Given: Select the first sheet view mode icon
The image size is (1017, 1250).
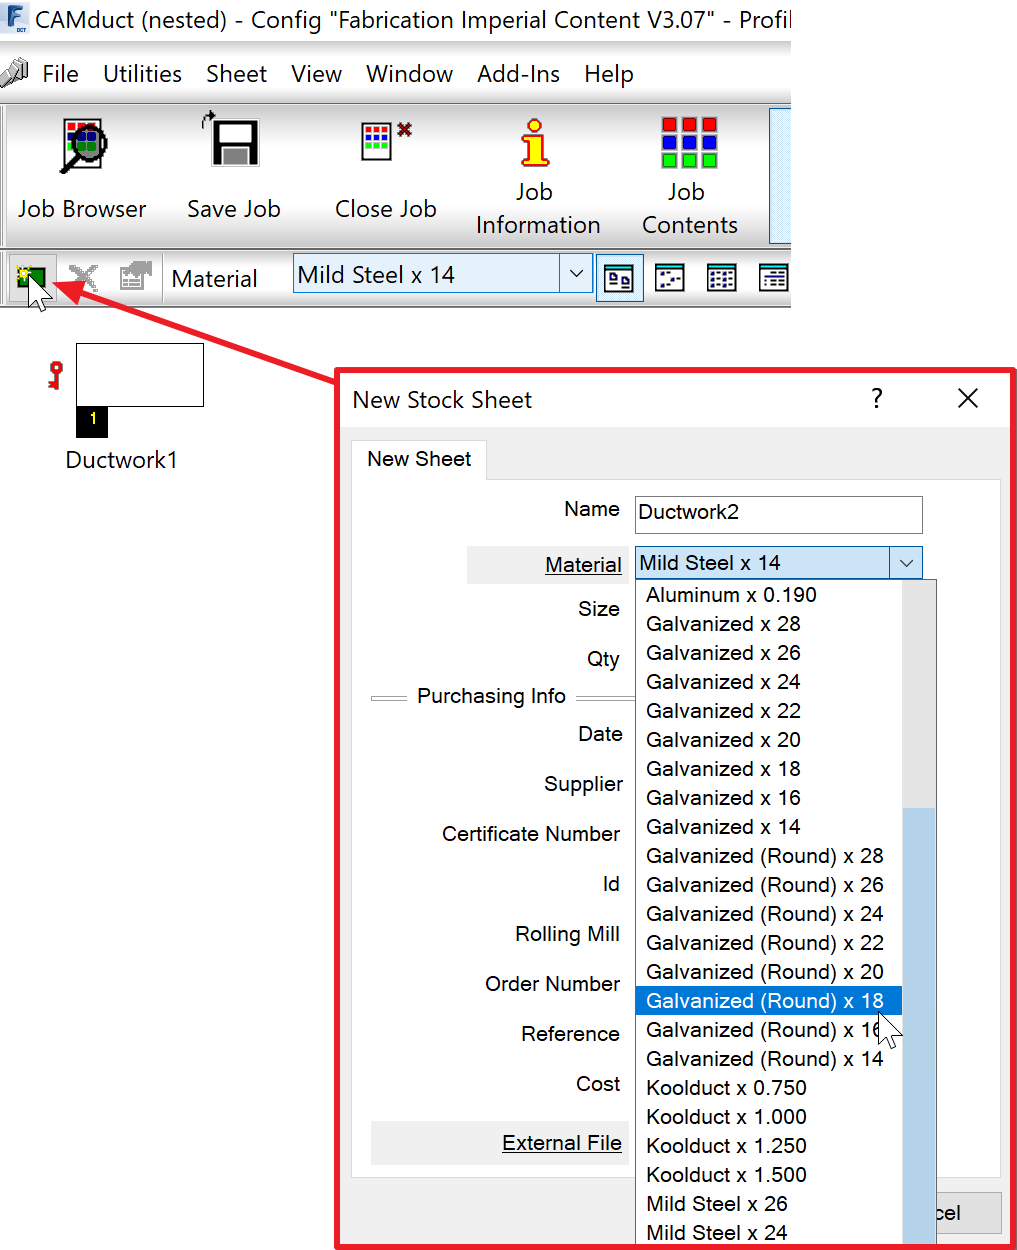Looking at the screenshot, I should 620,278.
